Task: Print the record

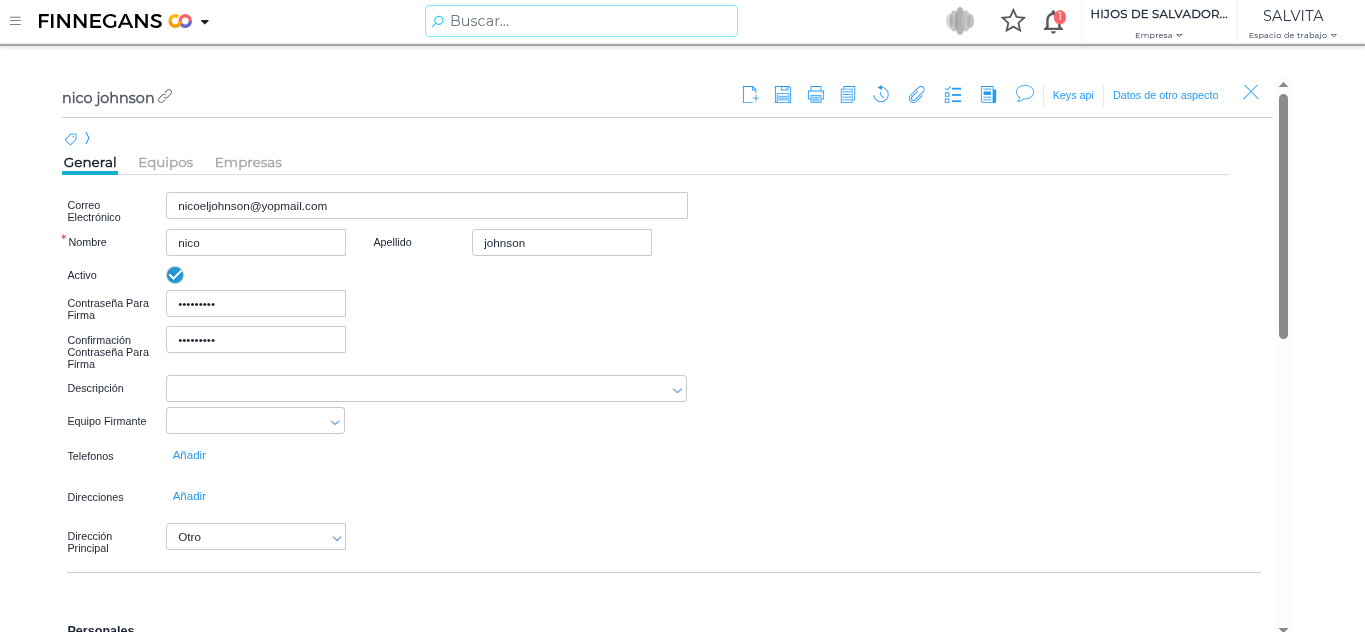Action: 816,94
